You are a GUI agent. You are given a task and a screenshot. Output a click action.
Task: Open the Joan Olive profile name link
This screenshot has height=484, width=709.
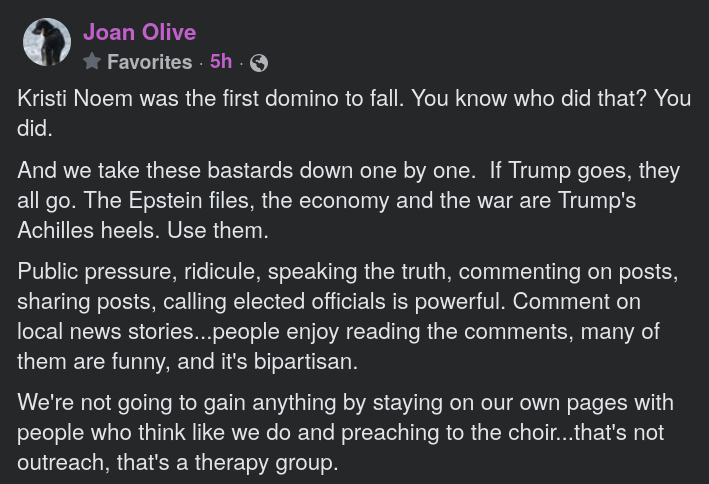coord(139,32)
